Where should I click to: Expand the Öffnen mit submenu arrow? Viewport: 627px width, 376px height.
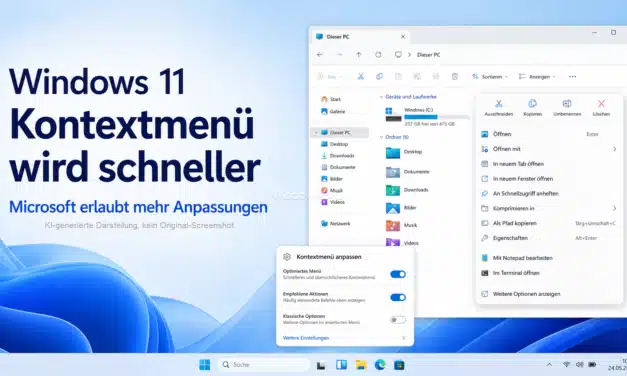[x=615, y=149]
